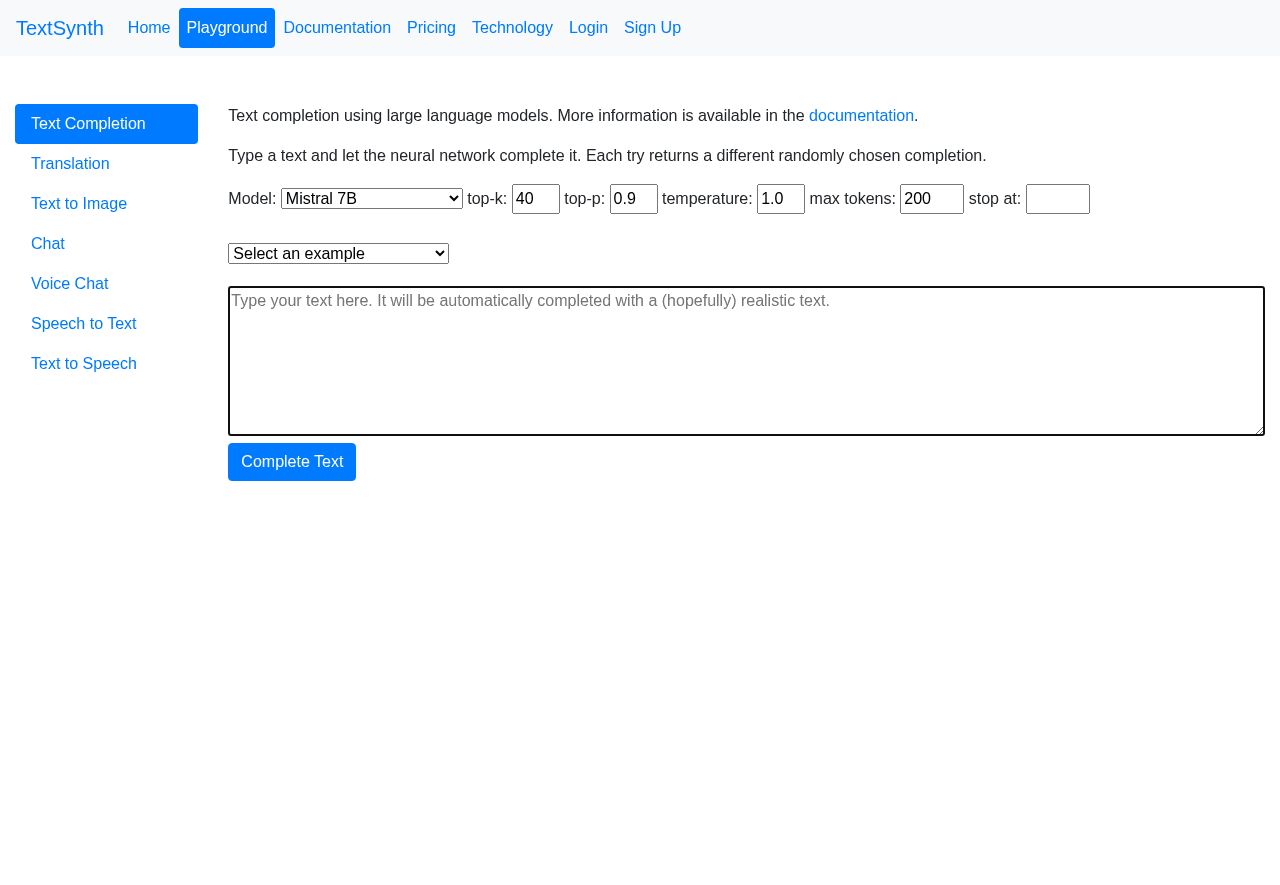Open the Text to Speech tool
The width and height of the screenshot is (1280, 885).
(83, 361)
